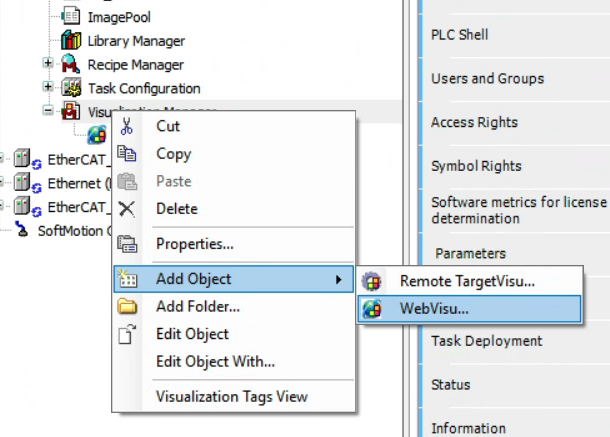Click the Task Configuration icon
610x437 pixels.
(70, 88)
